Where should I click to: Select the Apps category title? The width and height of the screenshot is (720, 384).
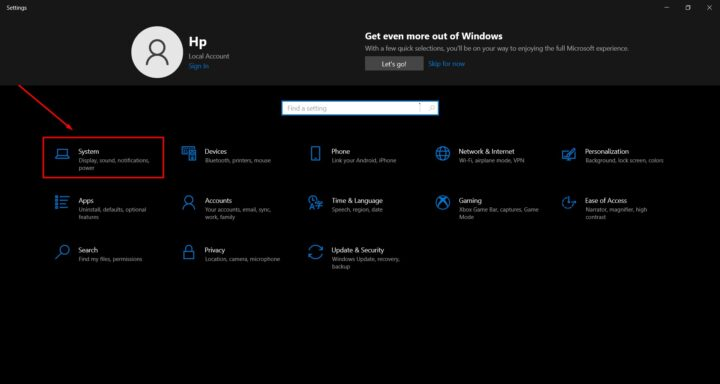(x=86, y=200)
